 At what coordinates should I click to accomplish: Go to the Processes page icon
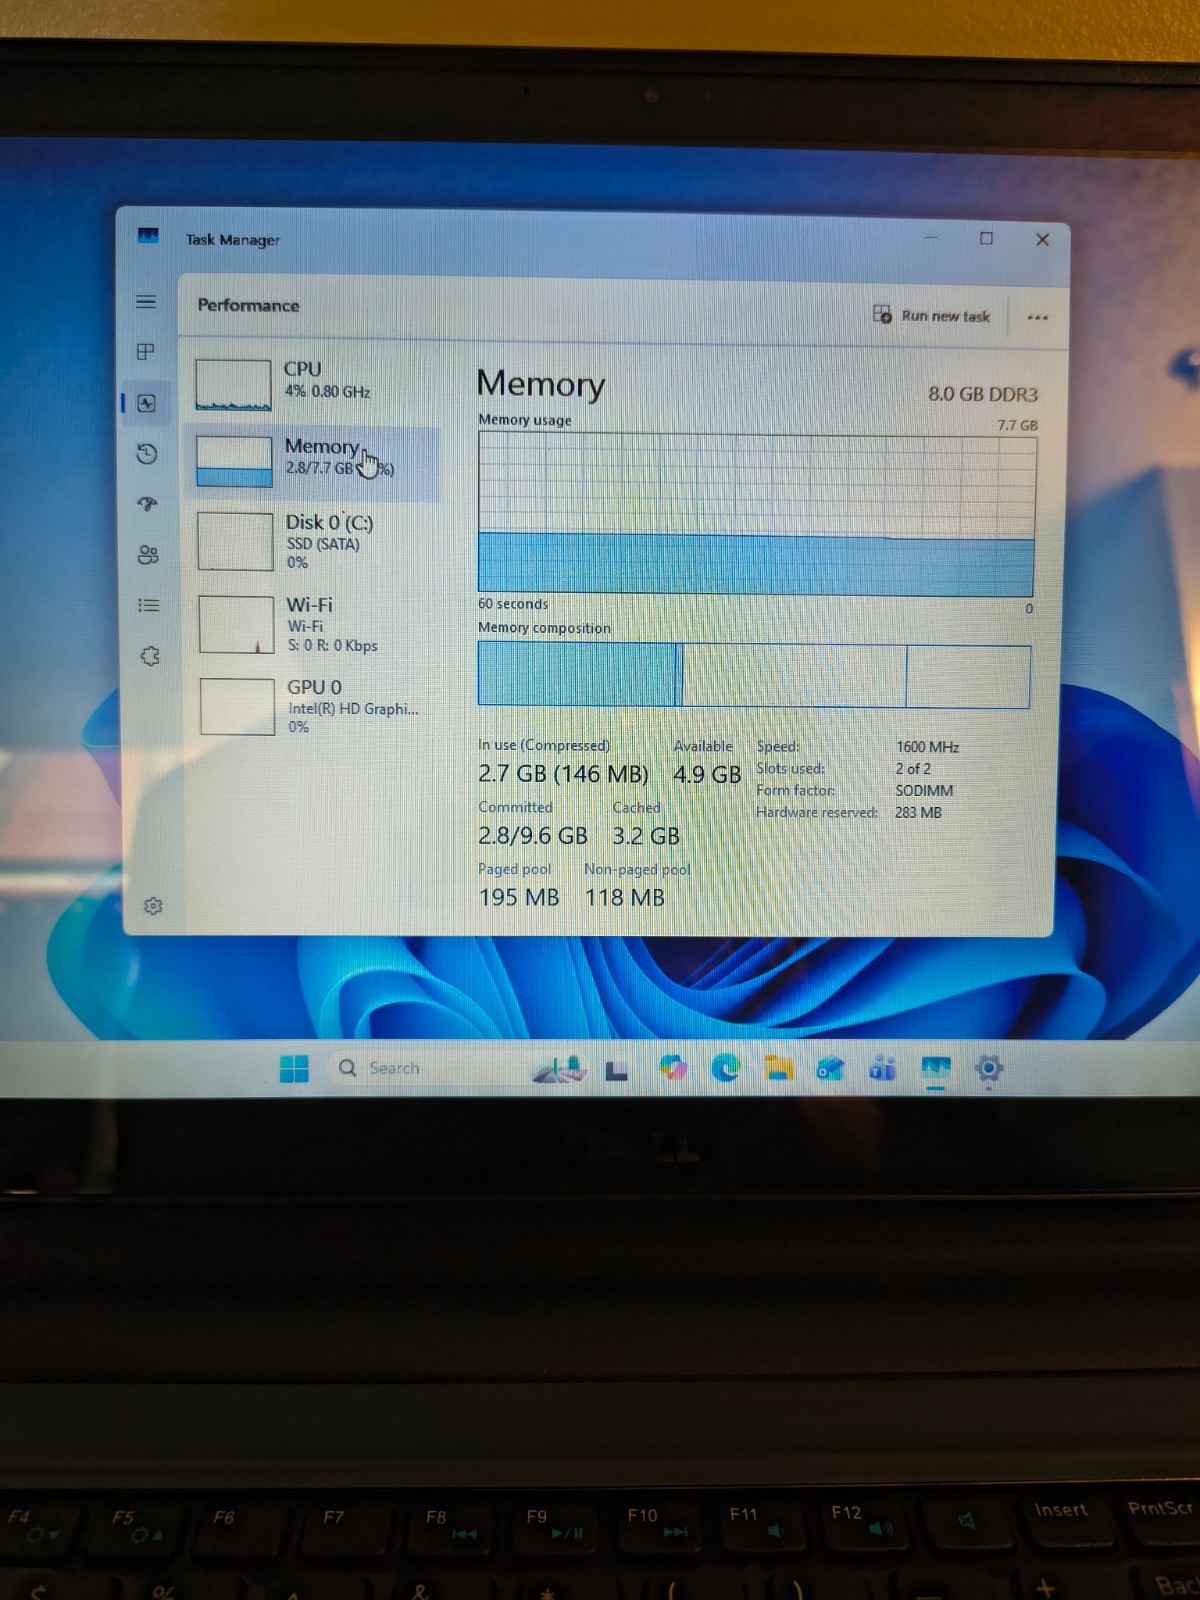(x=146, y=352)
